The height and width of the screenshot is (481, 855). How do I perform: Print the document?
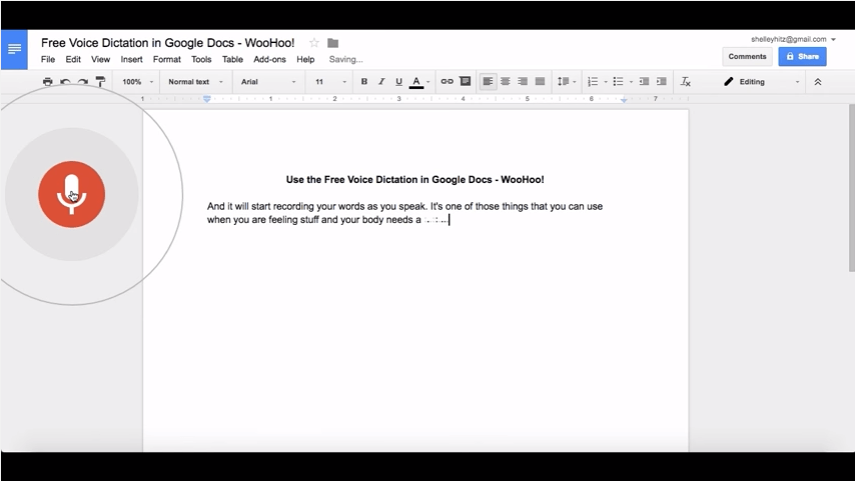[x=47, y=82]
